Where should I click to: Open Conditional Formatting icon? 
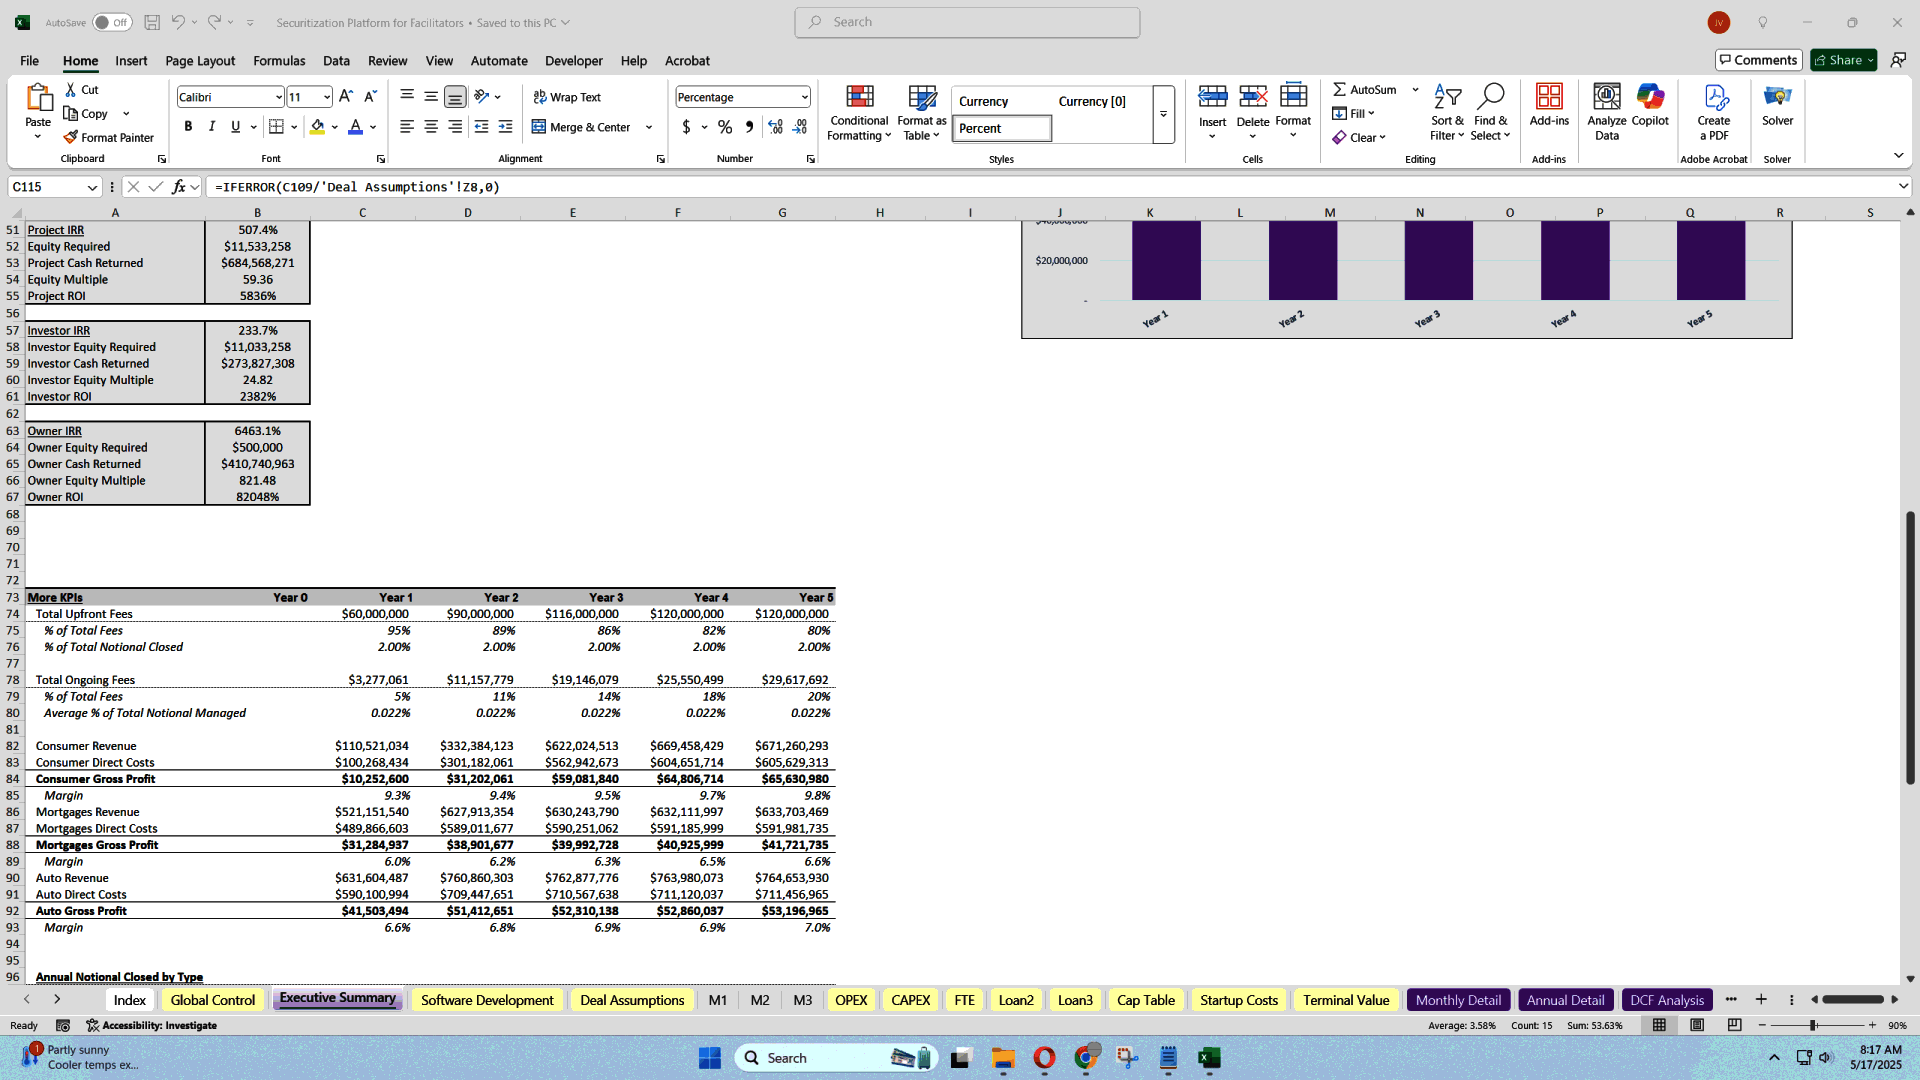pyautogui.click(x=859, y=97)
